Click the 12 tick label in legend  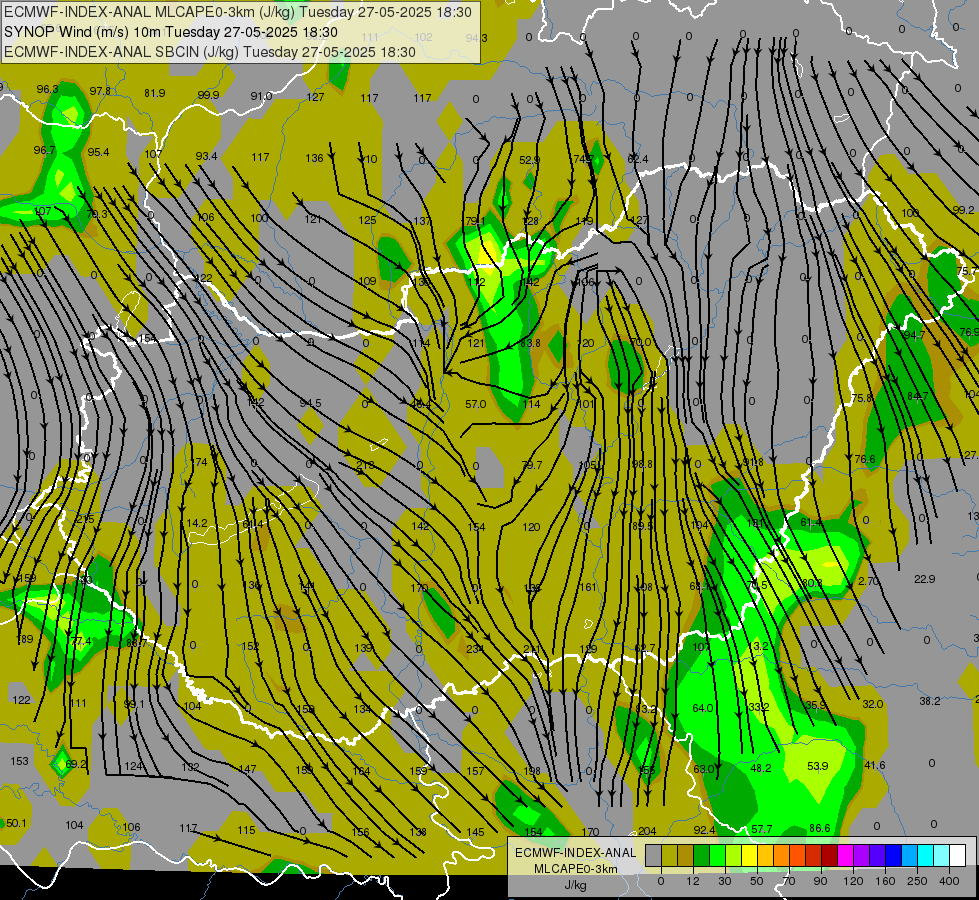tap(692, 881)
